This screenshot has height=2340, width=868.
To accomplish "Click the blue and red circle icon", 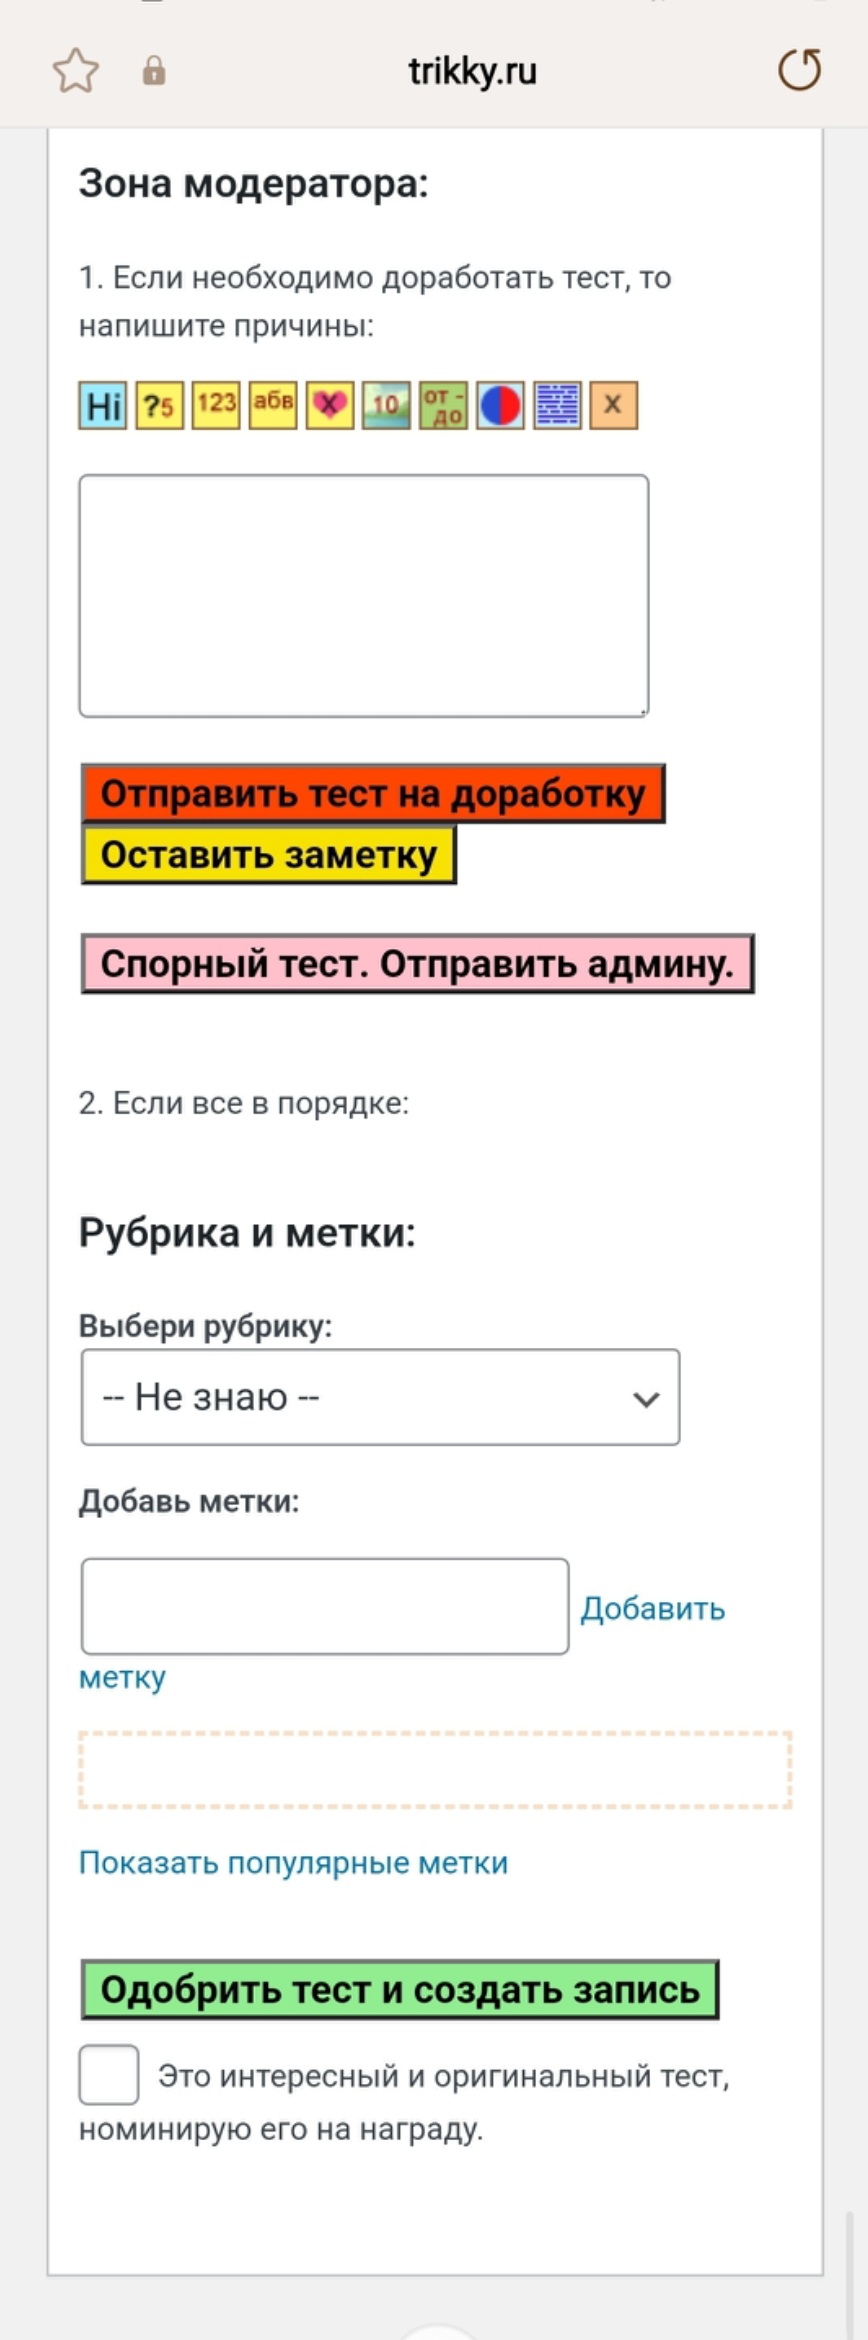I will (500, 406).
